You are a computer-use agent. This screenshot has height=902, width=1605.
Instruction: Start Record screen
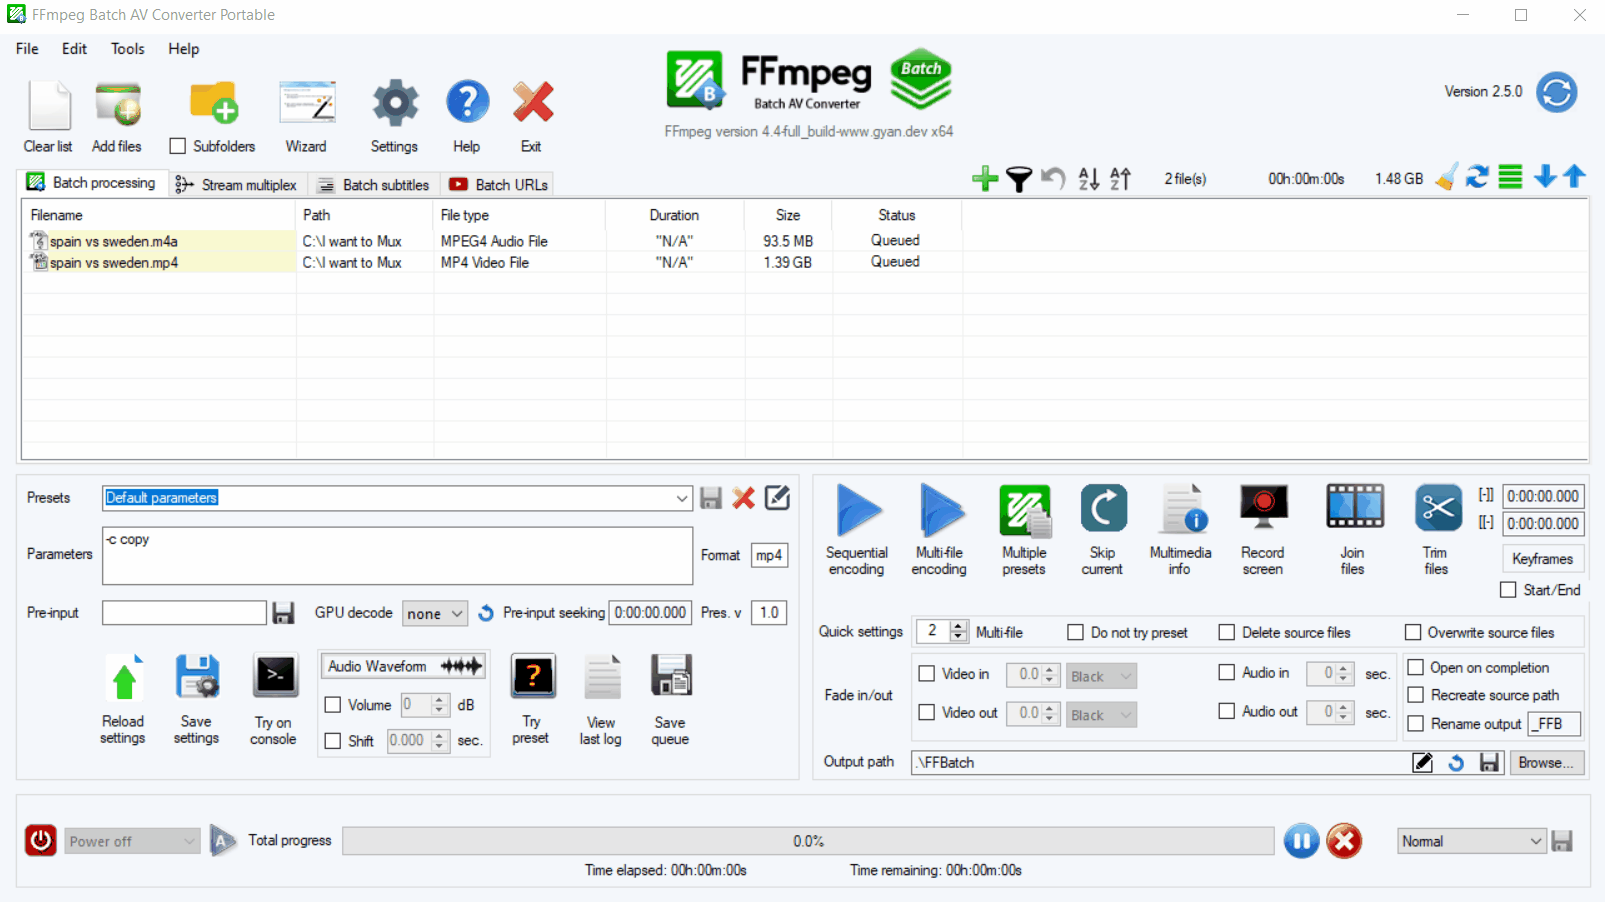point(1263,508)
